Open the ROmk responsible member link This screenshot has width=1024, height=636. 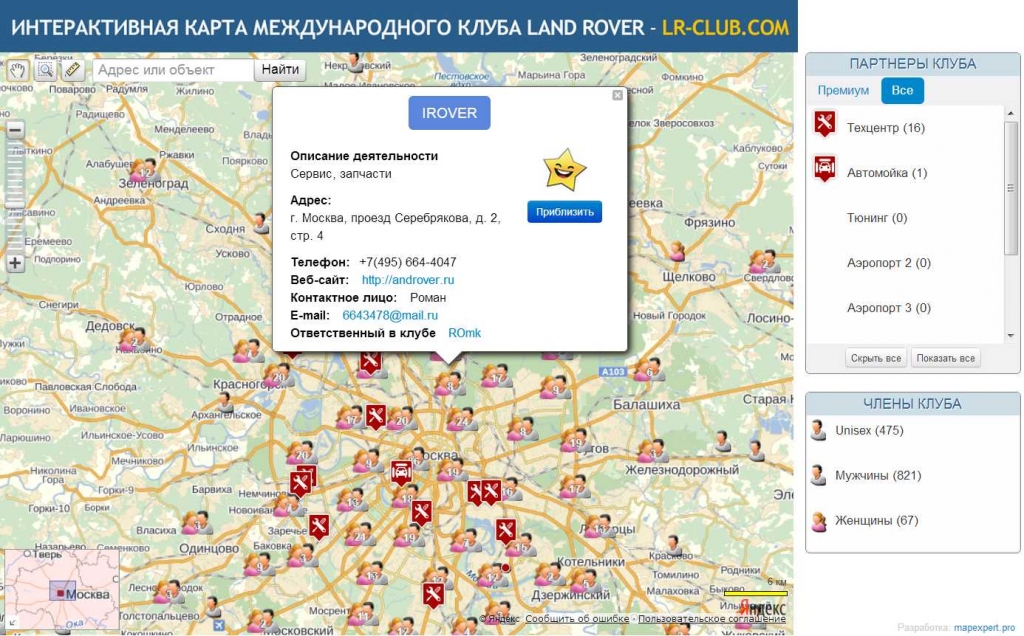pyautogui.click(x=464, y=333)
